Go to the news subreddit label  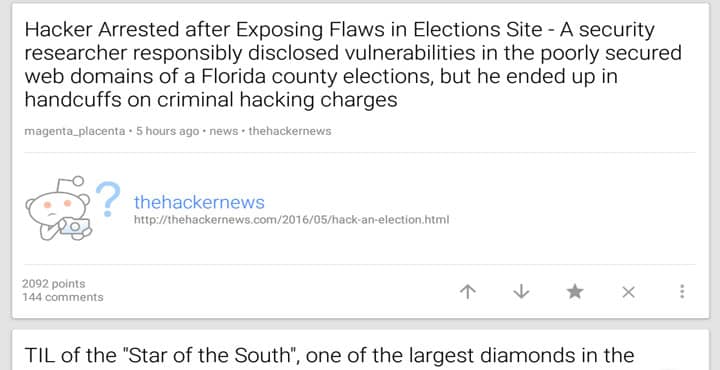pos(224,131)
